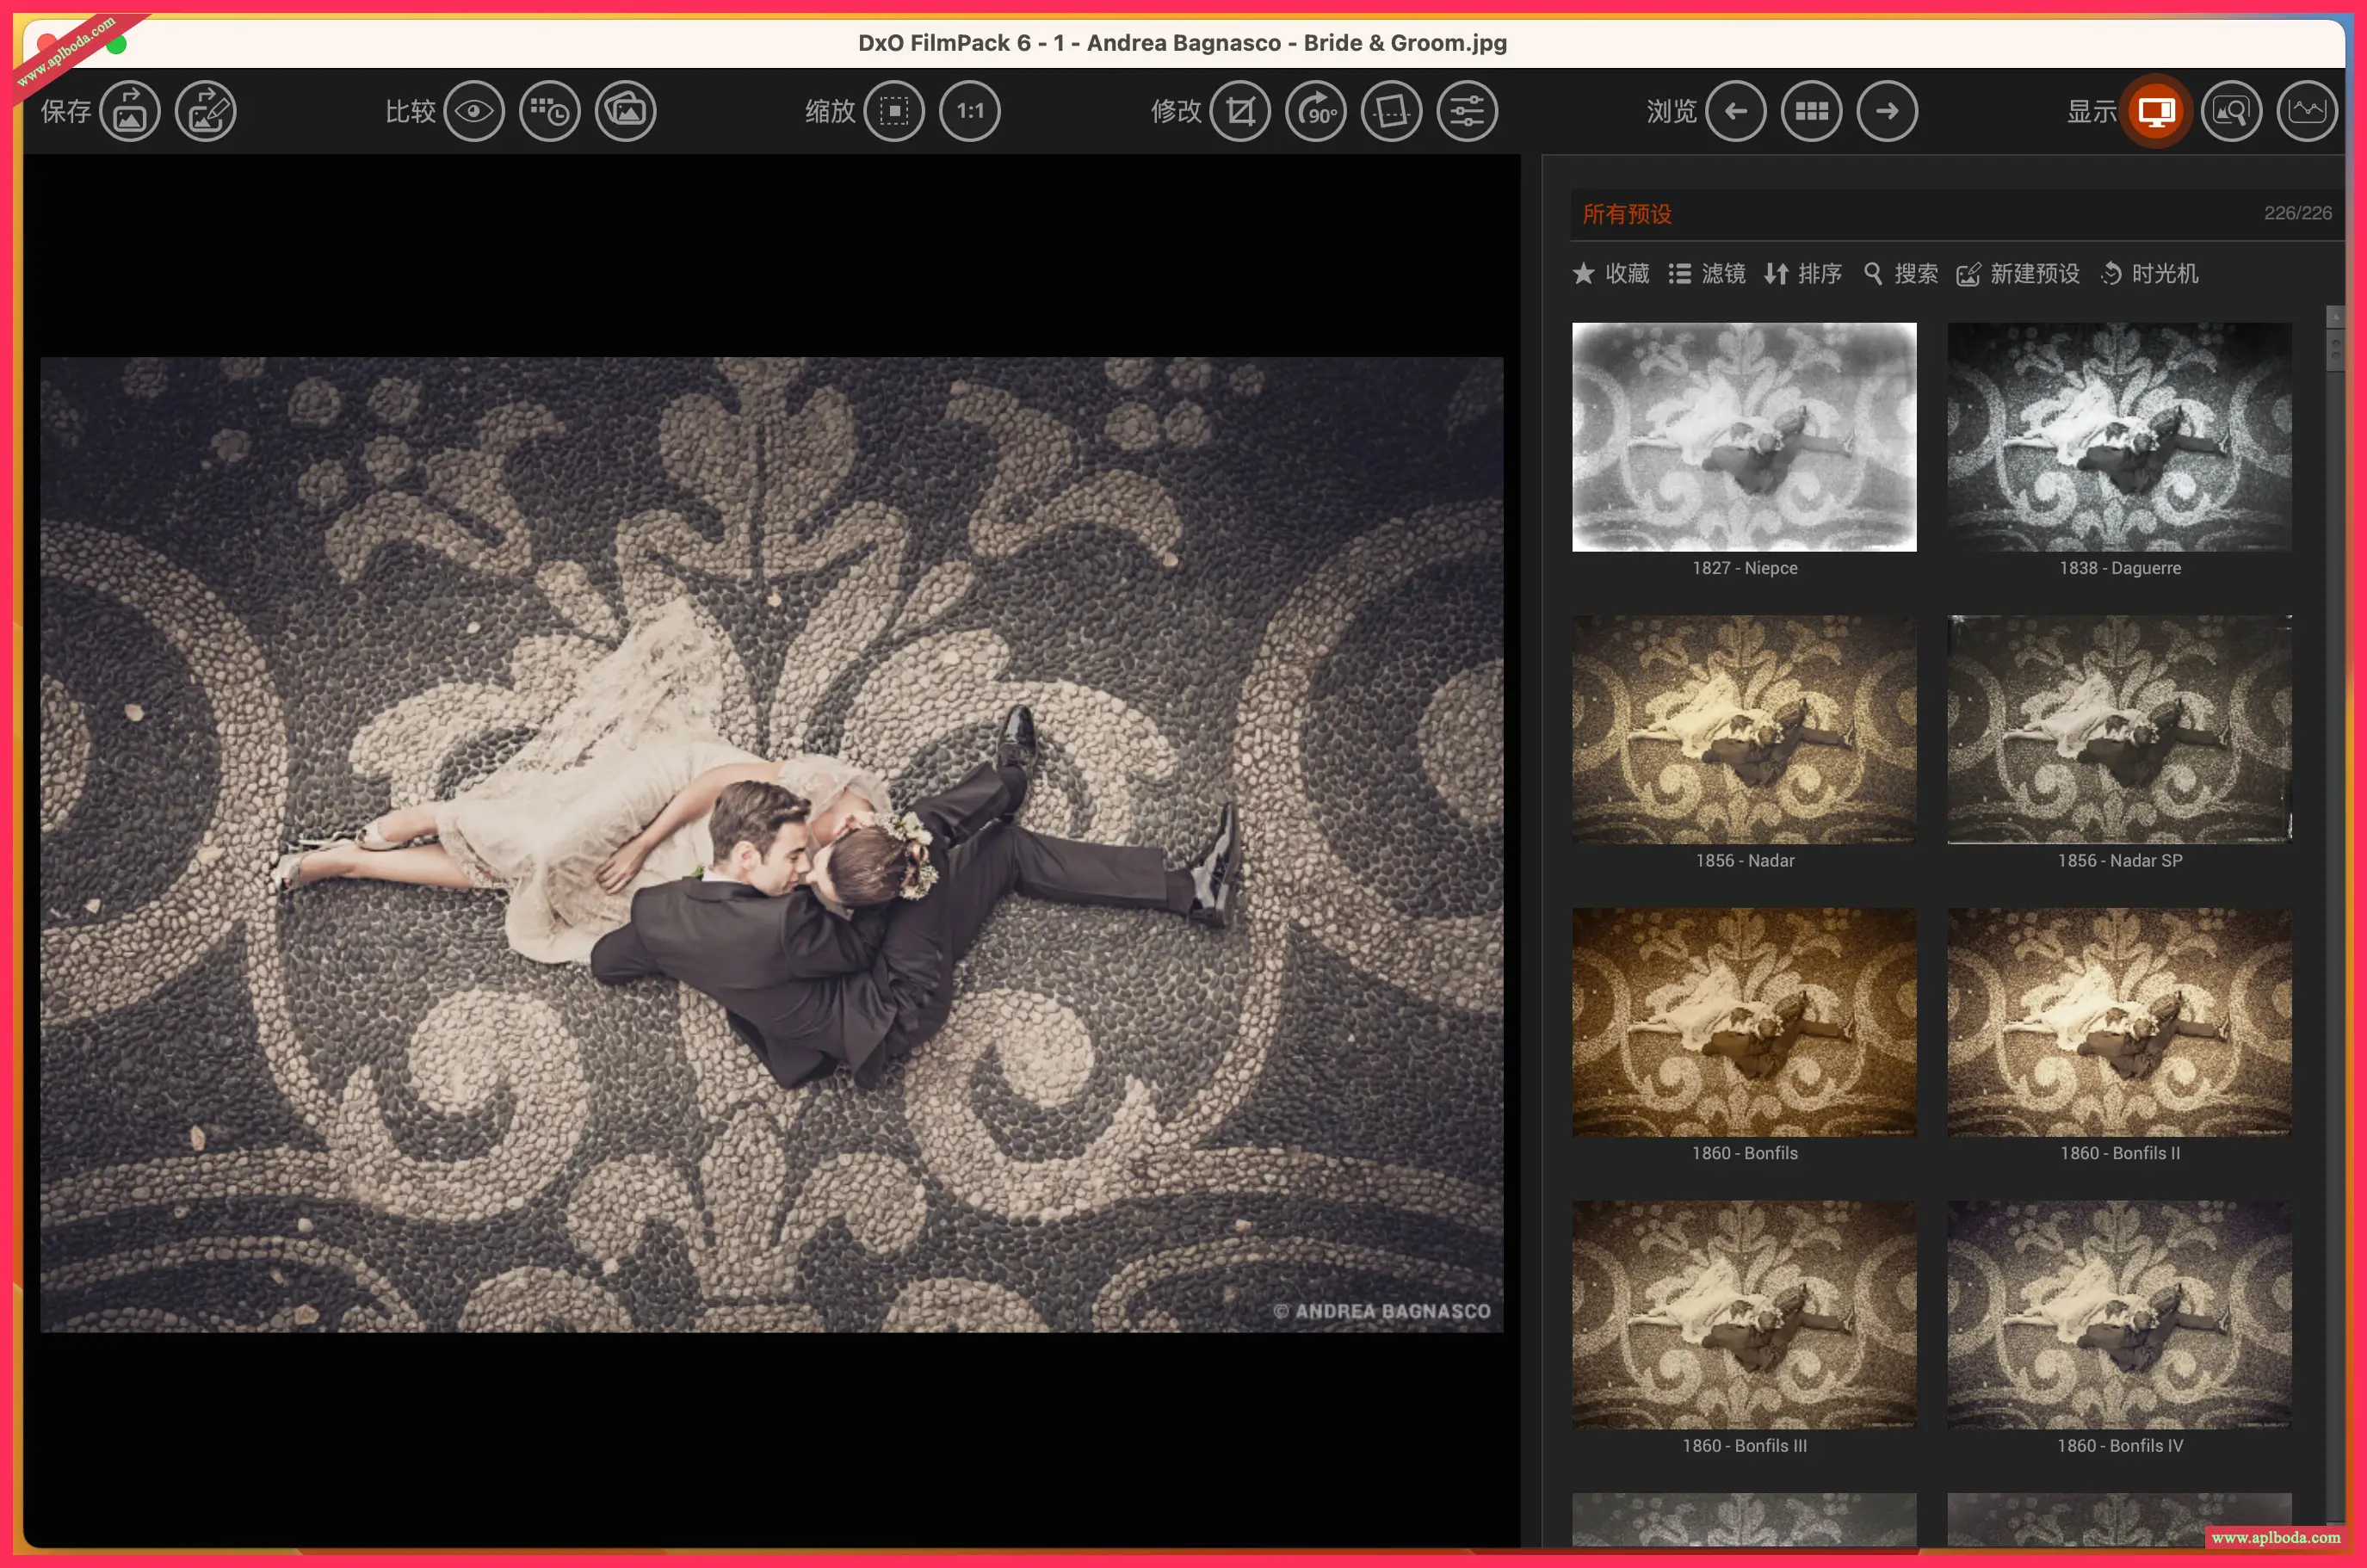Screen dimensions: 2367x1568
Task: Open the crop tool
Action: (x=1240, y=111)
